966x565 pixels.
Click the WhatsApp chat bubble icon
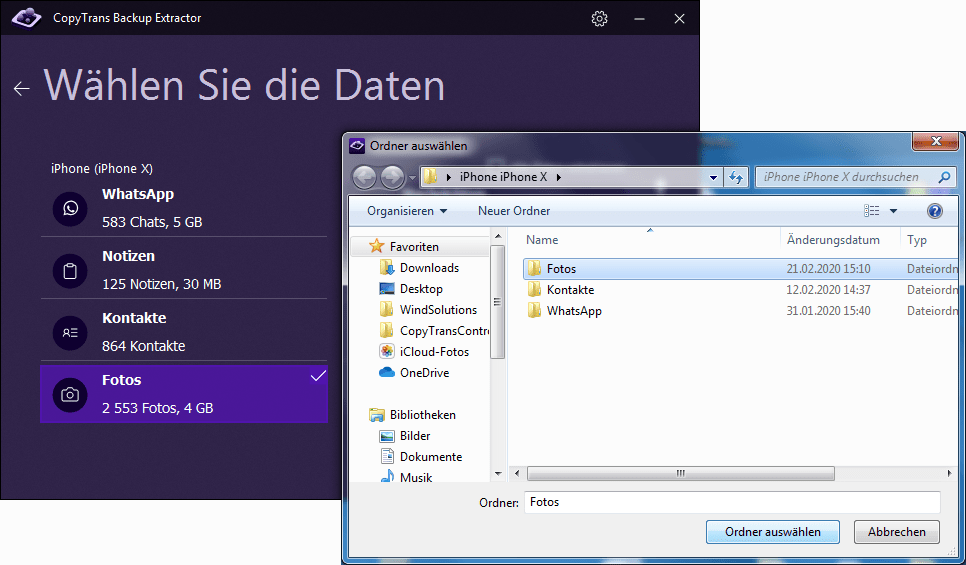point(70,208)
